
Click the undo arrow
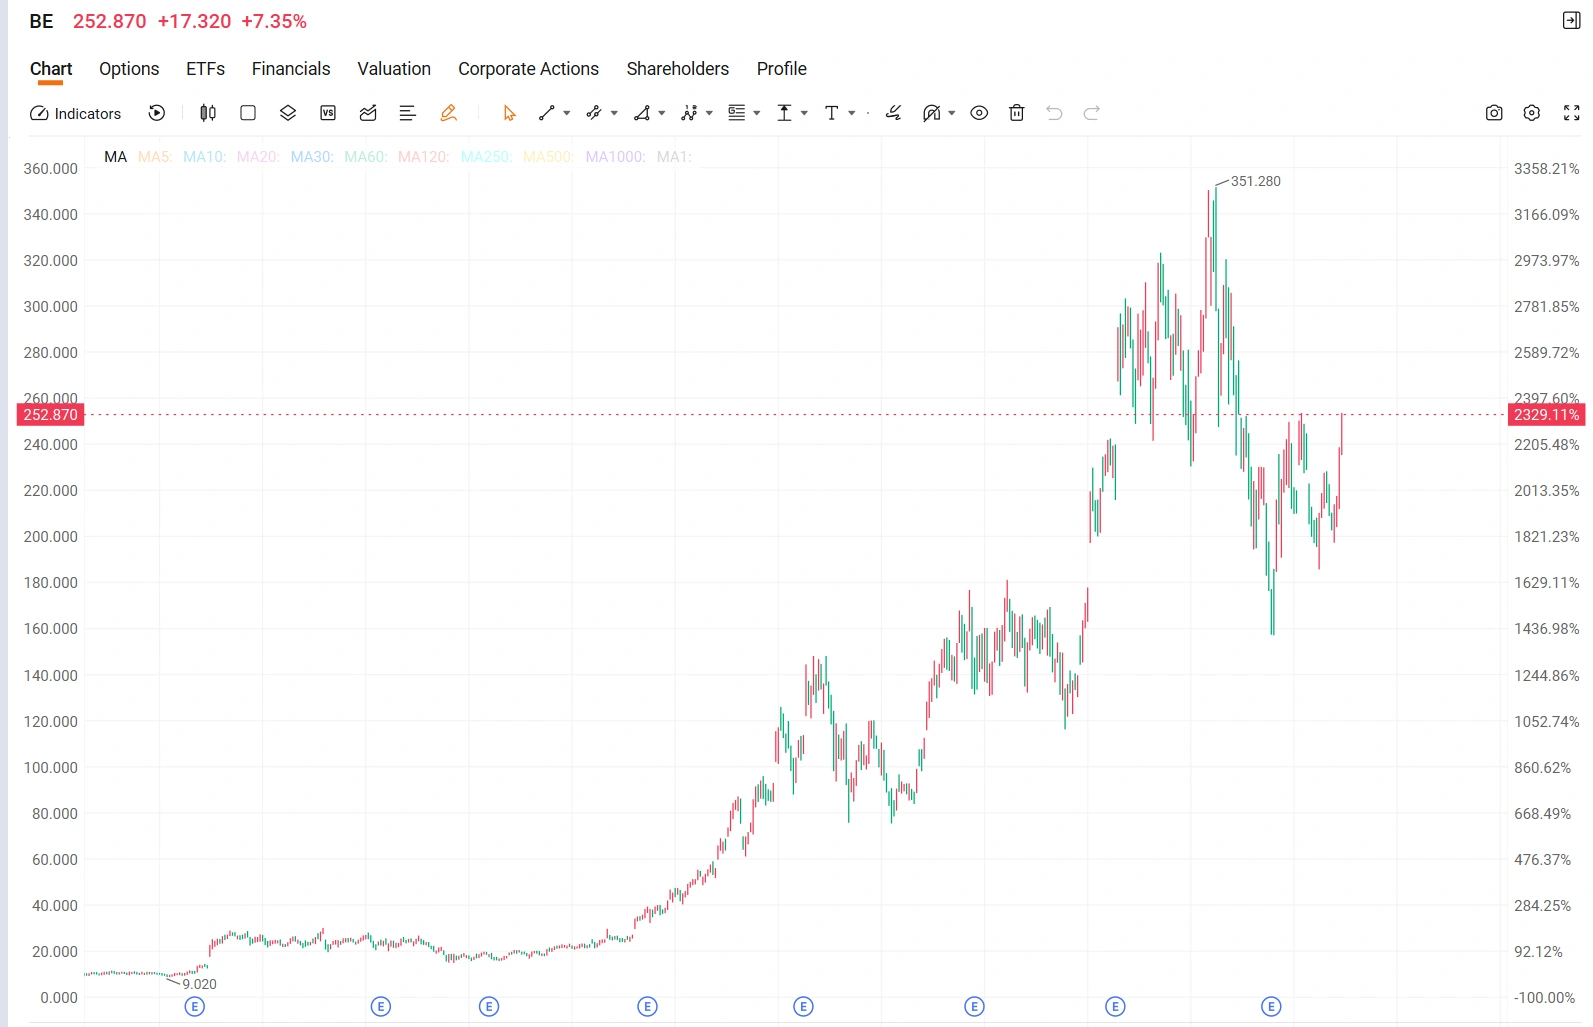pos(1054,113)
